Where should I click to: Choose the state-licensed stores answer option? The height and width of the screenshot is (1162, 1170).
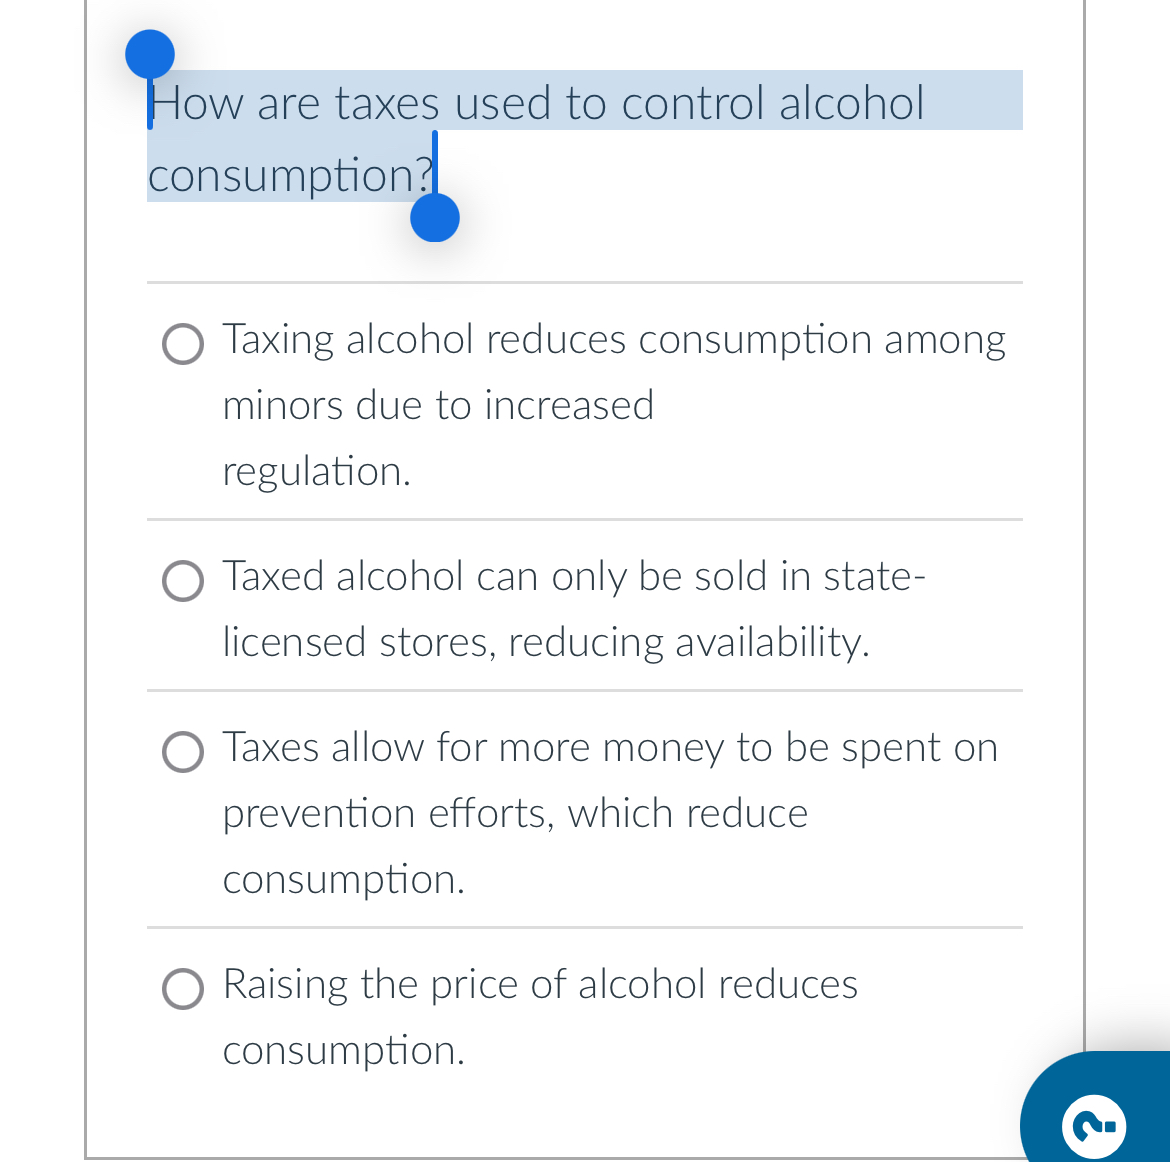[x=183, y=581]
